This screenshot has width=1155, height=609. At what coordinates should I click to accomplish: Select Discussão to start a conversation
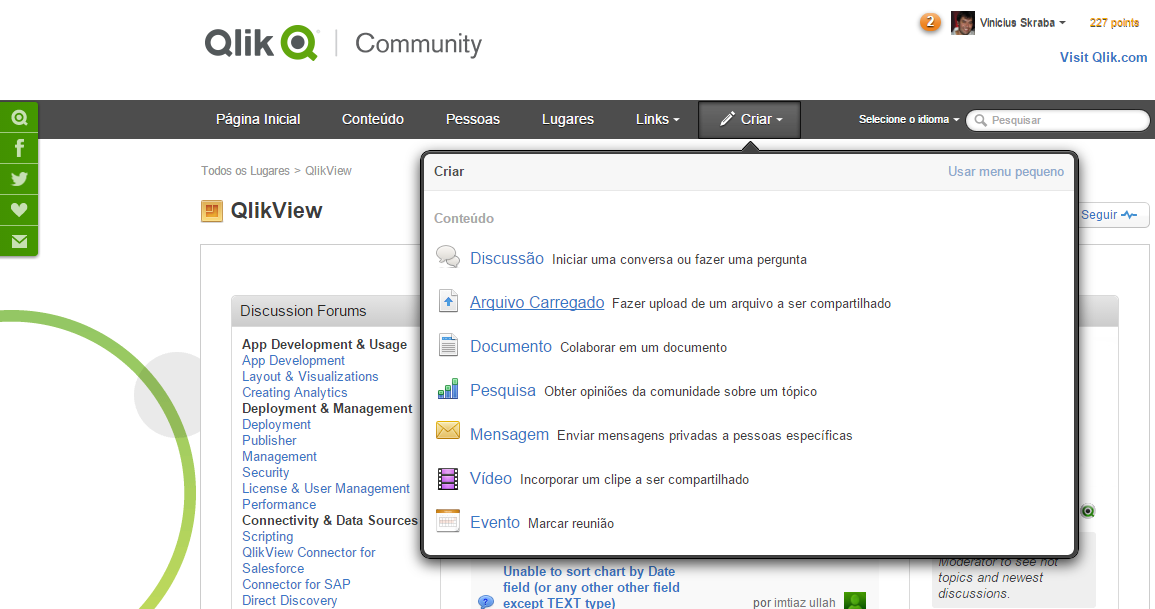[x=507, y=258]
